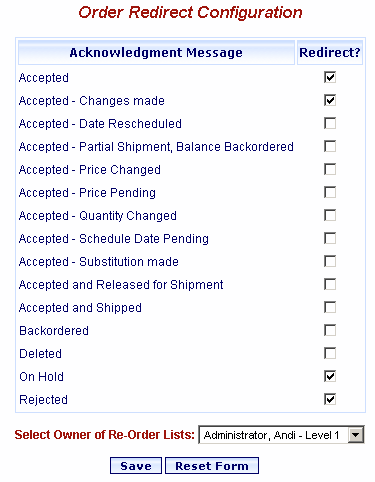Check Accepted and Released for Shipment

point(330,284)
